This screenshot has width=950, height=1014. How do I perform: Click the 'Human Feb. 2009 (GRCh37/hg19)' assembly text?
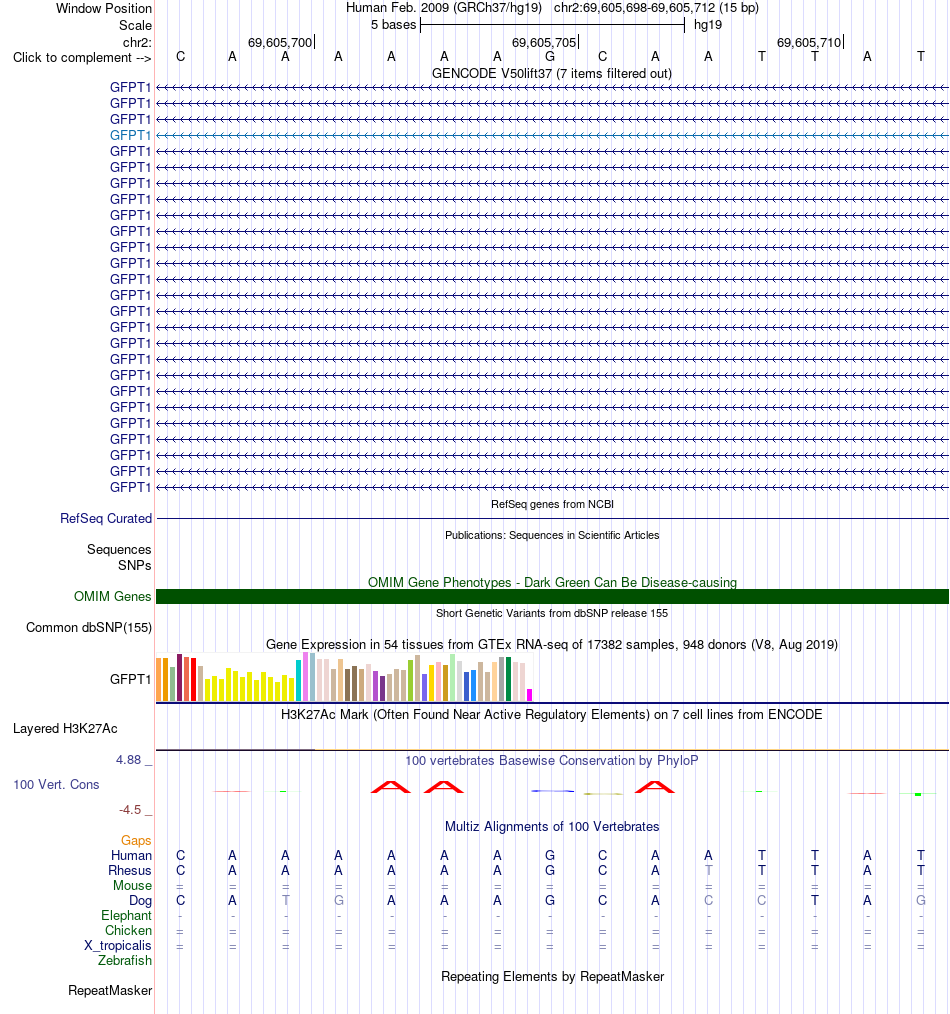click(x=444, y=8)
